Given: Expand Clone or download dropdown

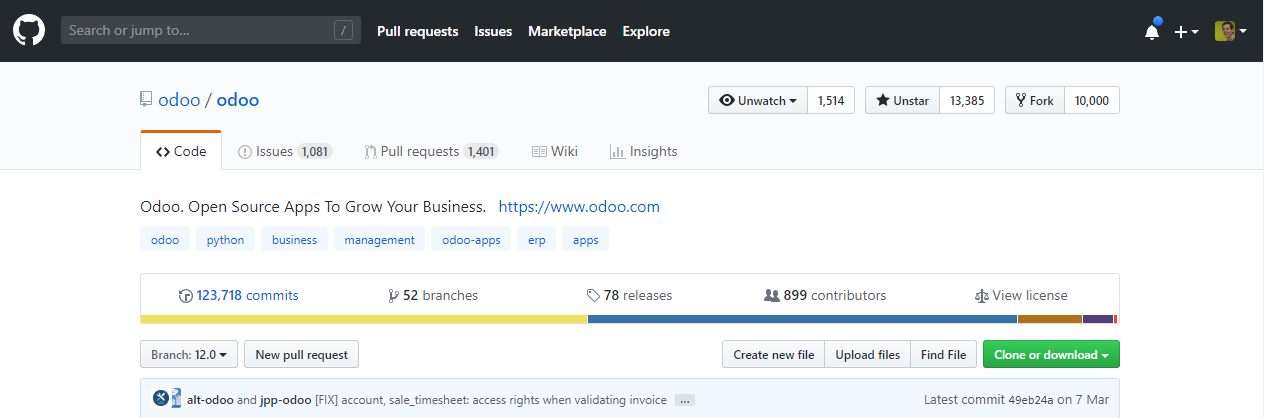Looking at the screenshot, I should point(1051,354).
